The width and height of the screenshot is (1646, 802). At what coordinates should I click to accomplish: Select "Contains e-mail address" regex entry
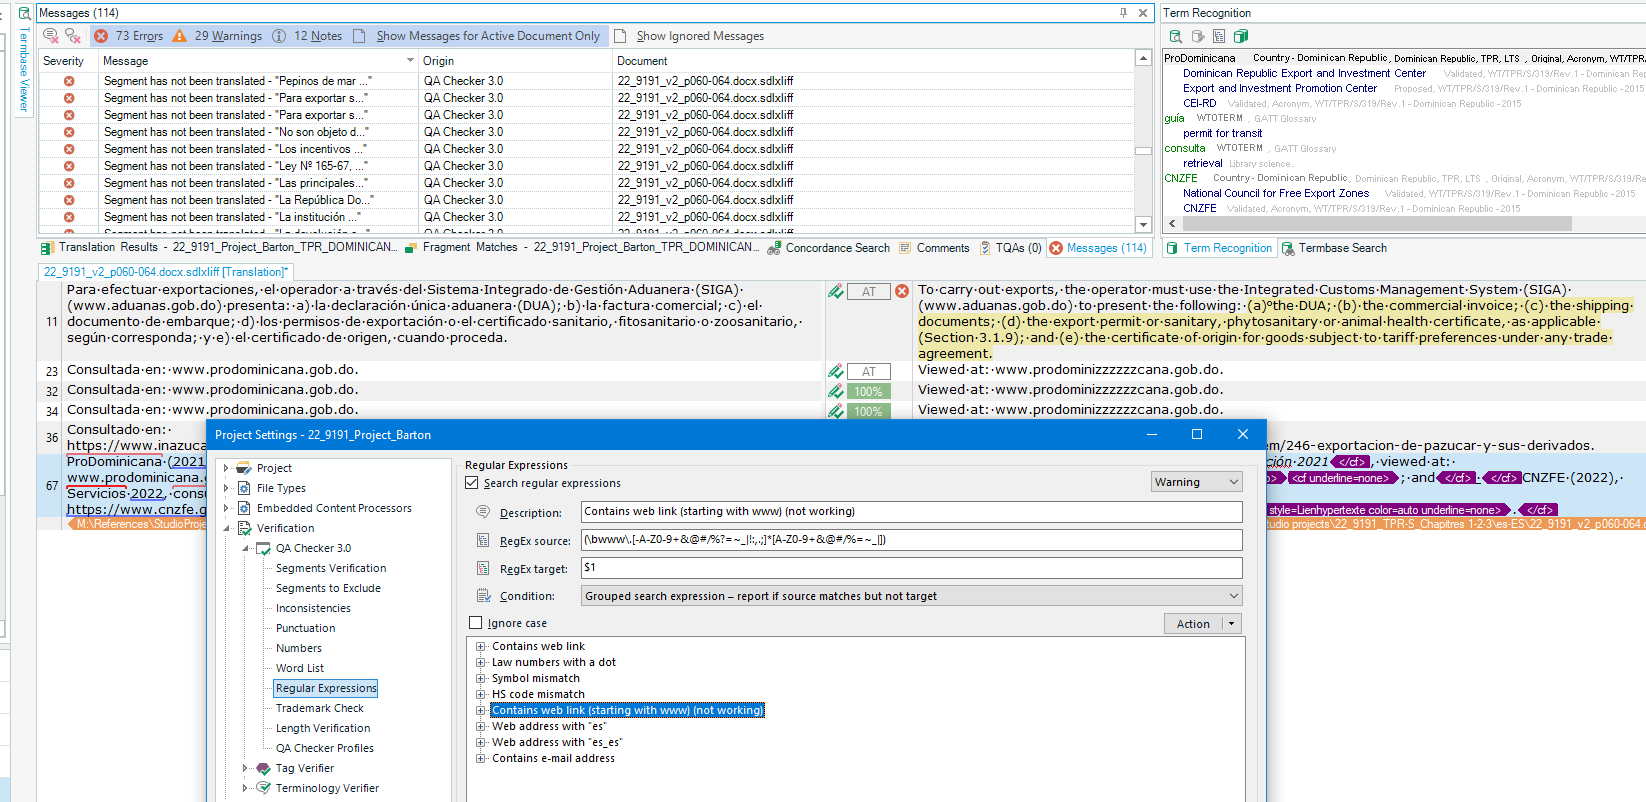[553, 758]
